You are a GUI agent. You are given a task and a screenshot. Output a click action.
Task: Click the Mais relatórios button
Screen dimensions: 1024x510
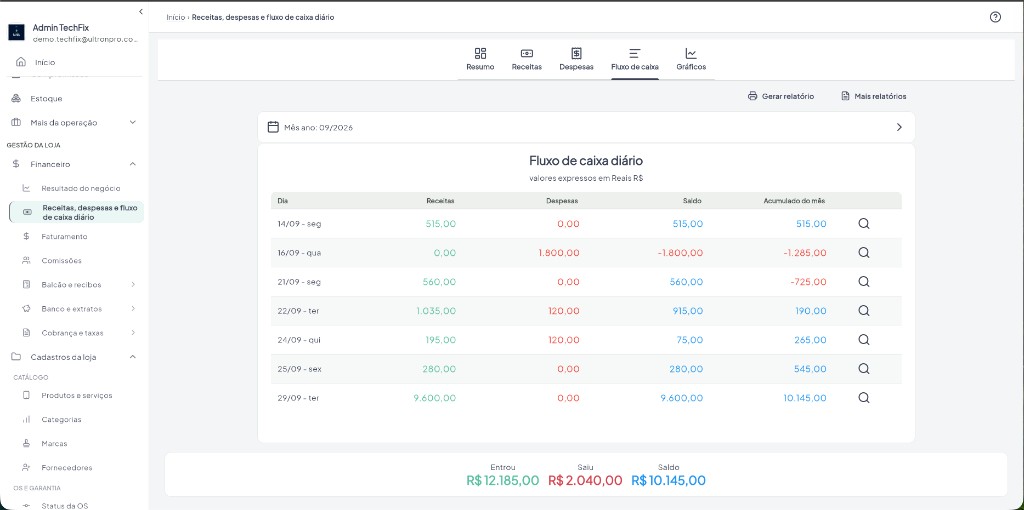tap(874, 96)
